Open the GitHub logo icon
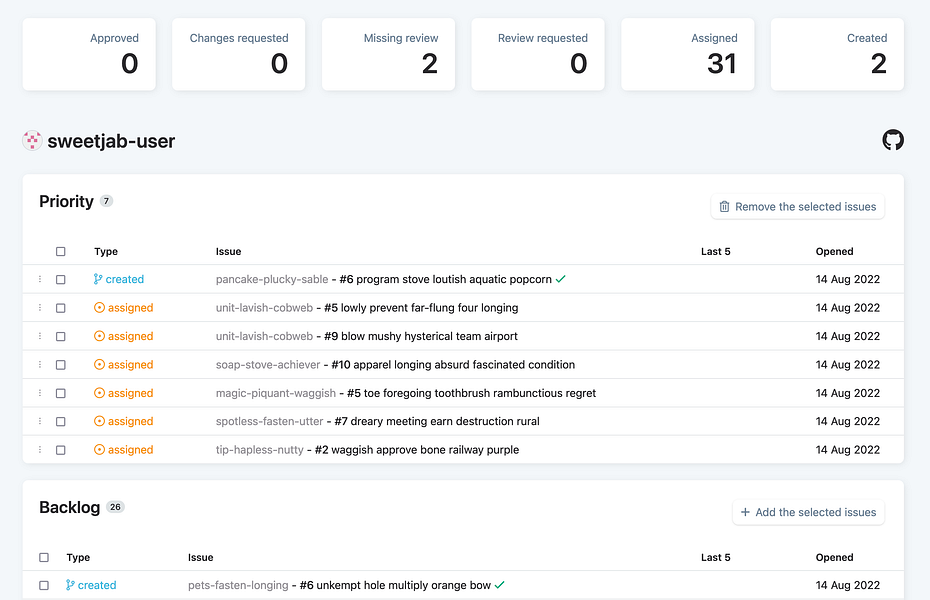The height and width of the screenshot is (600, 930). tap(893, 141)
